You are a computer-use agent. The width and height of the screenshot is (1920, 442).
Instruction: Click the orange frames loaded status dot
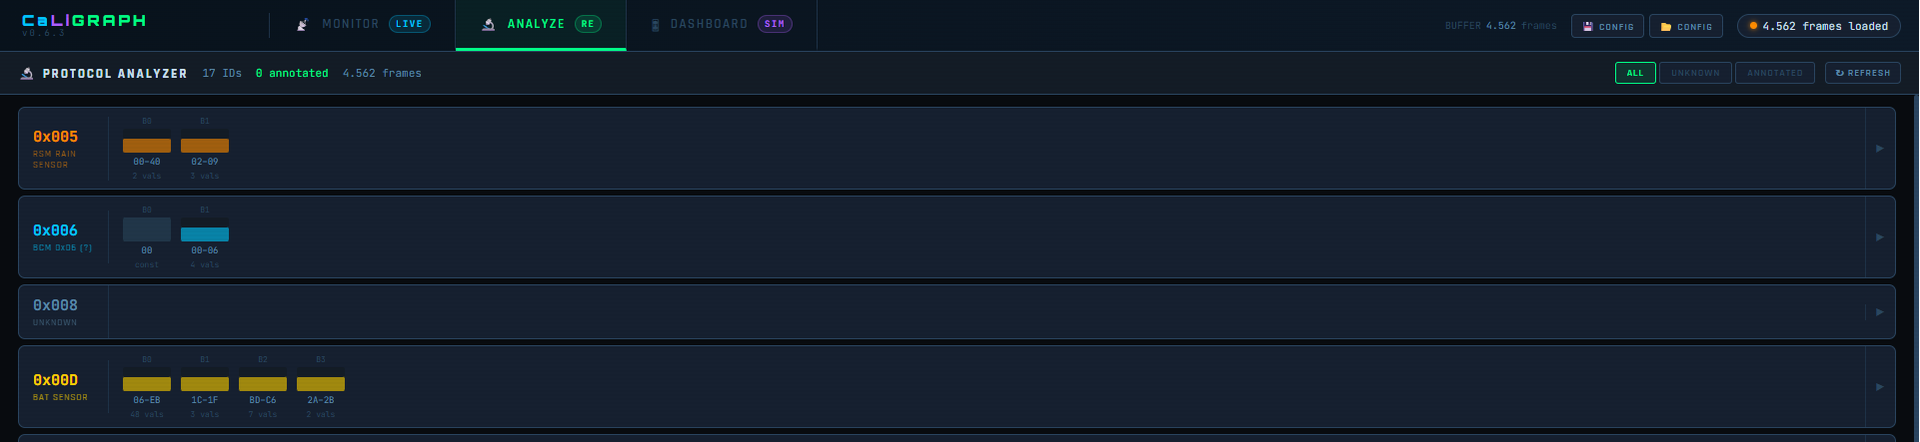[1753, 26]
